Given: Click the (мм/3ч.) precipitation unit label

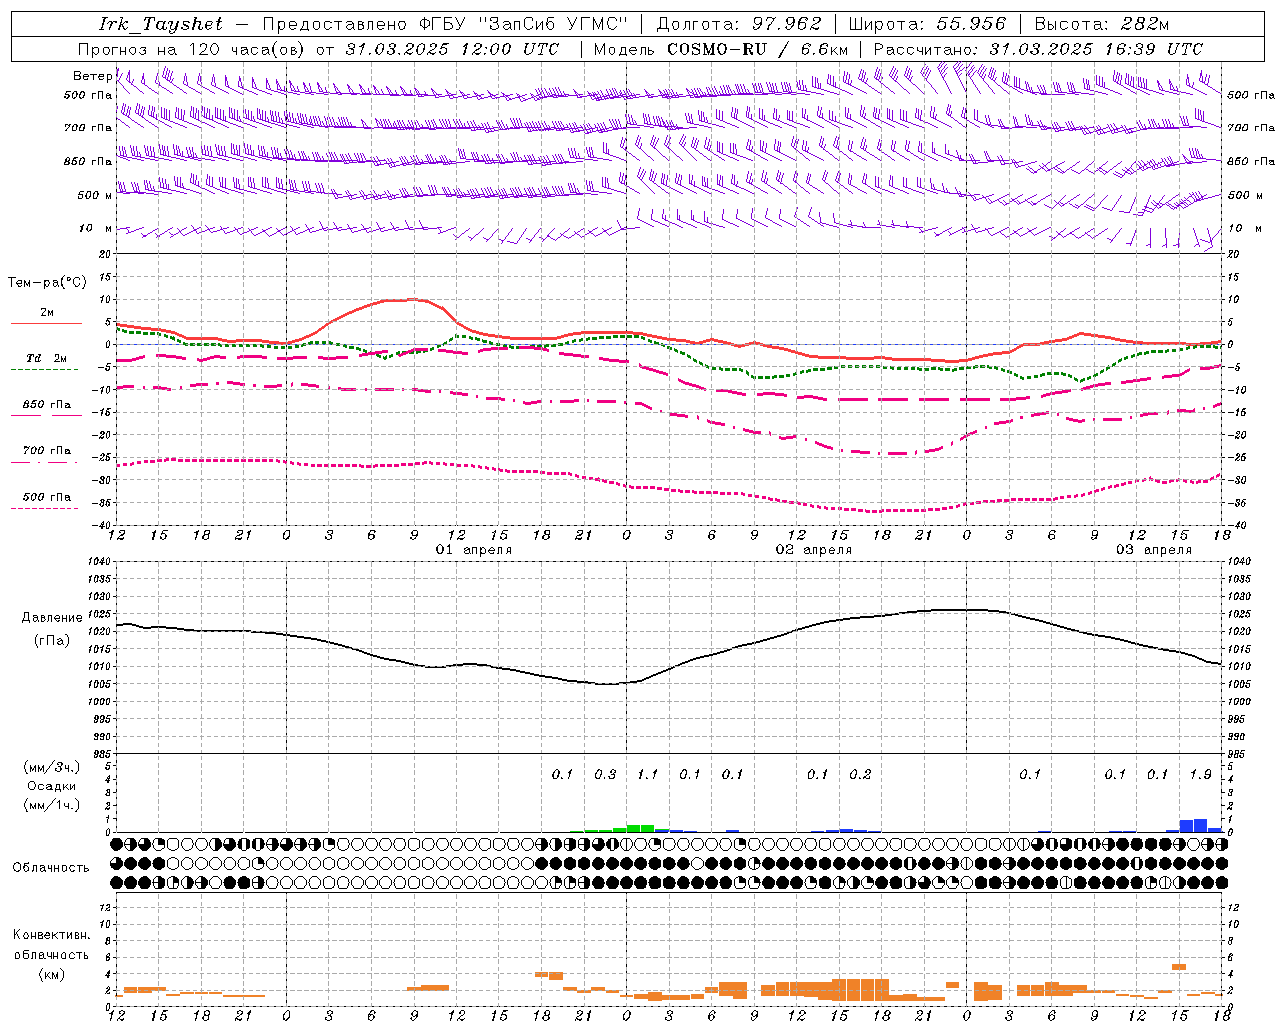Looking at the screenshot, I should (x=51, y=767).
